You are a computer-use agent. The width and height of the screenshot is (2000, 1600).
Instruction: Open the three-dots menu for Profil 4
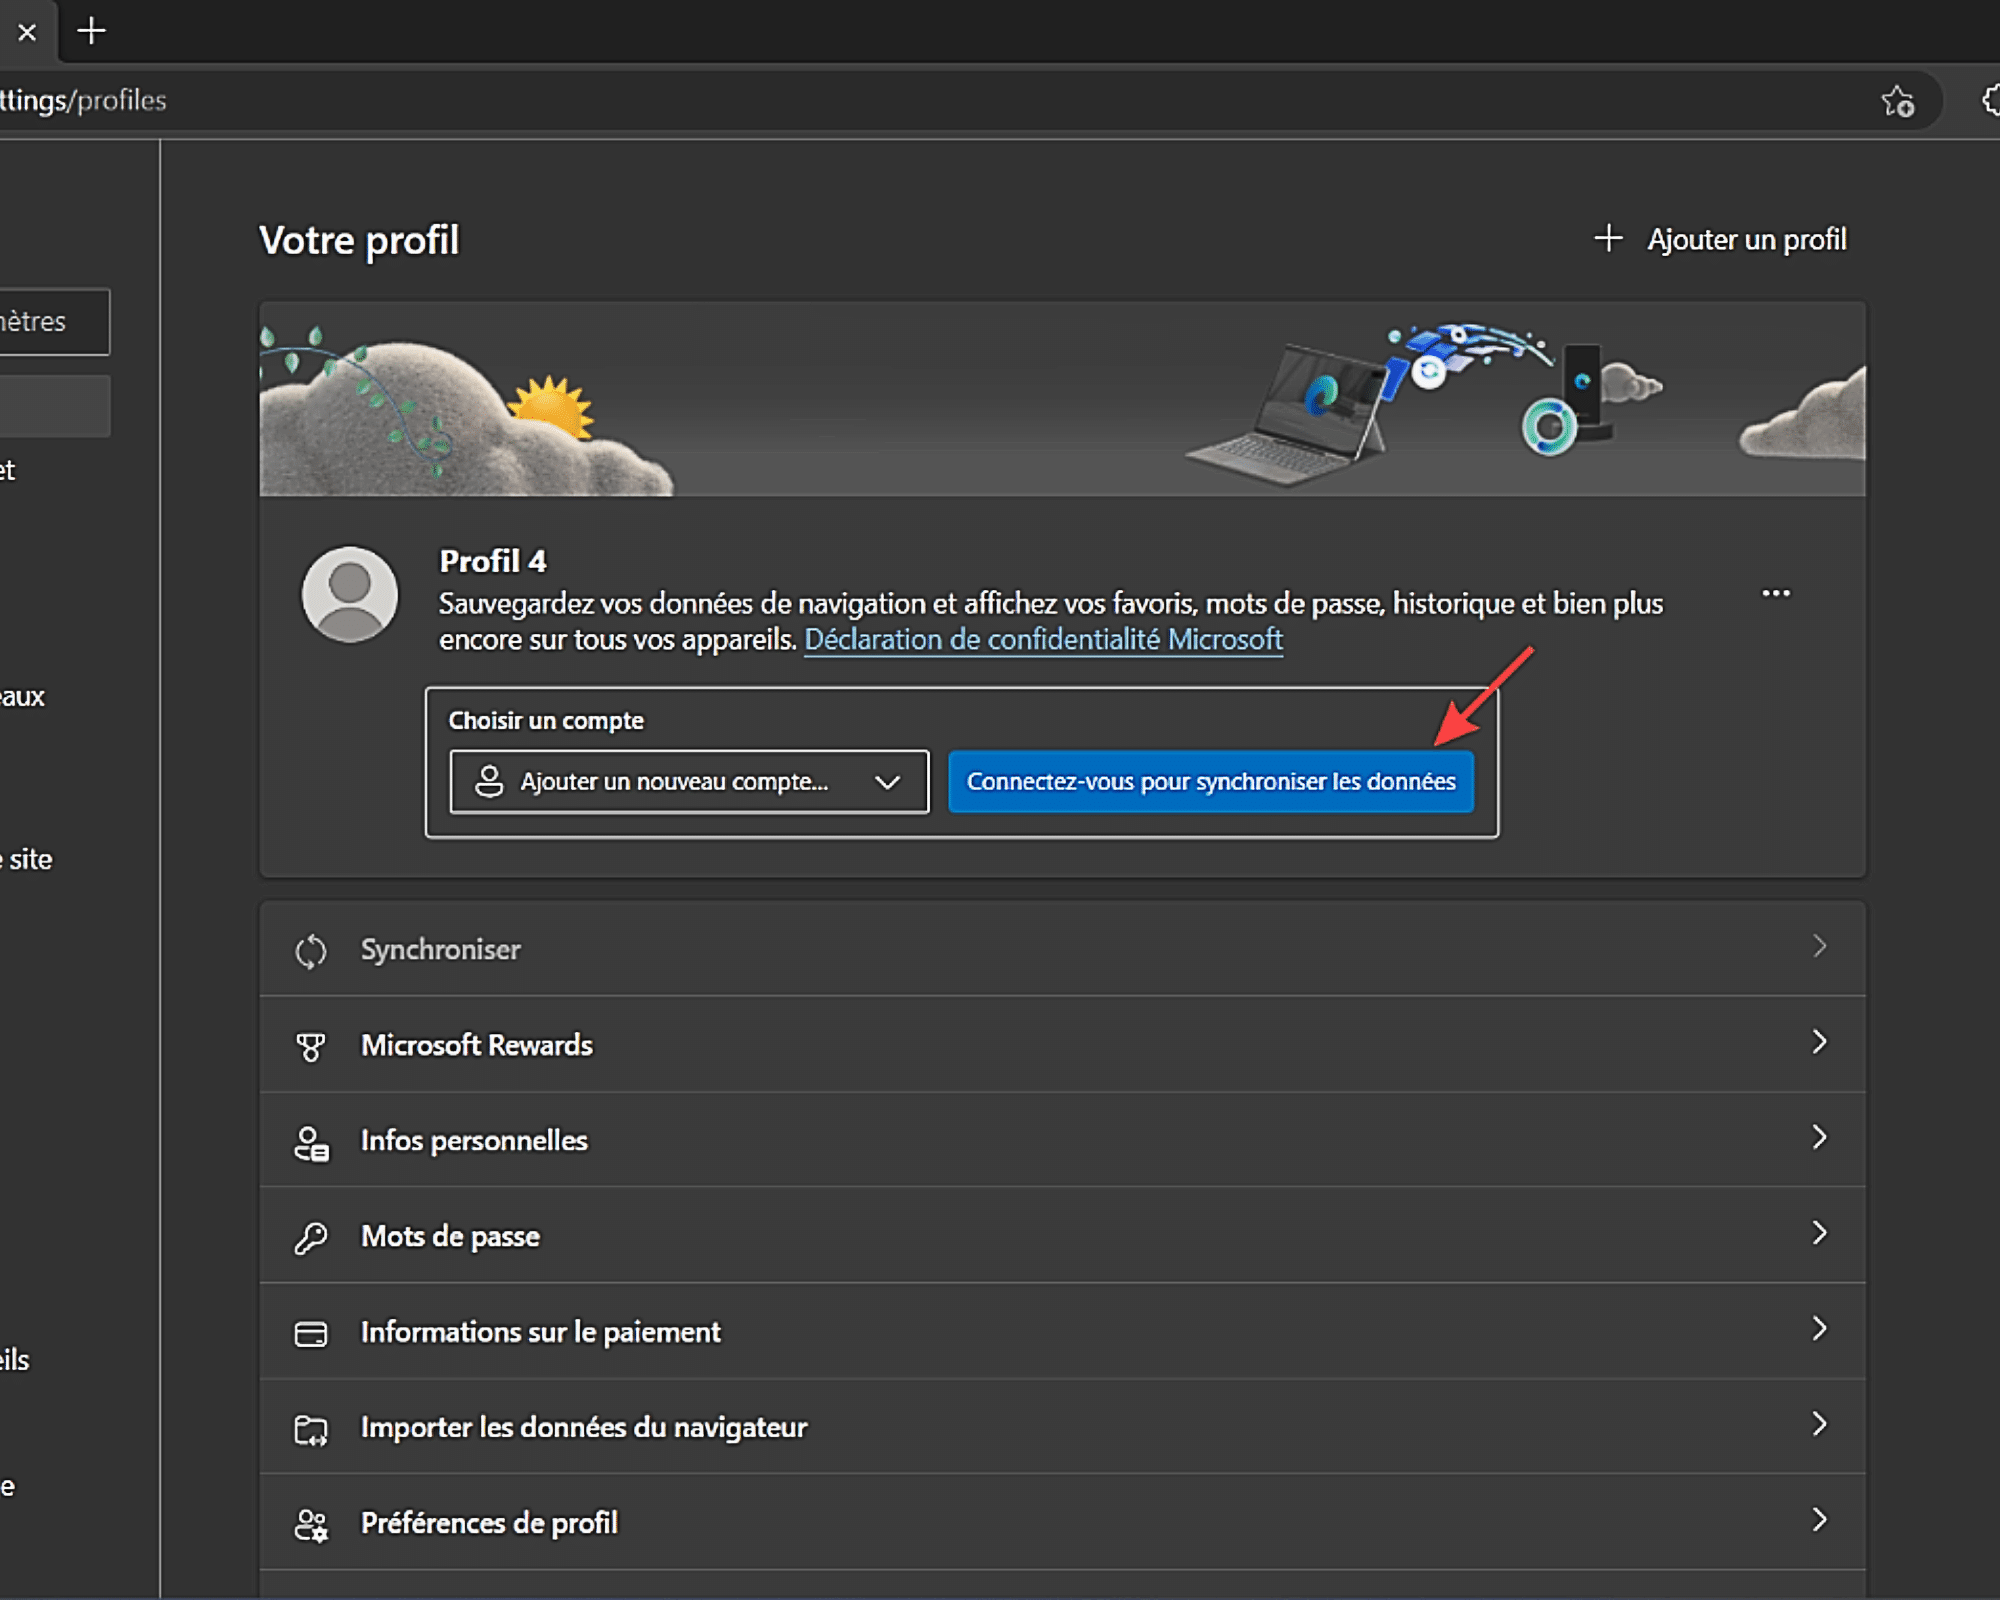(1776, 593)
